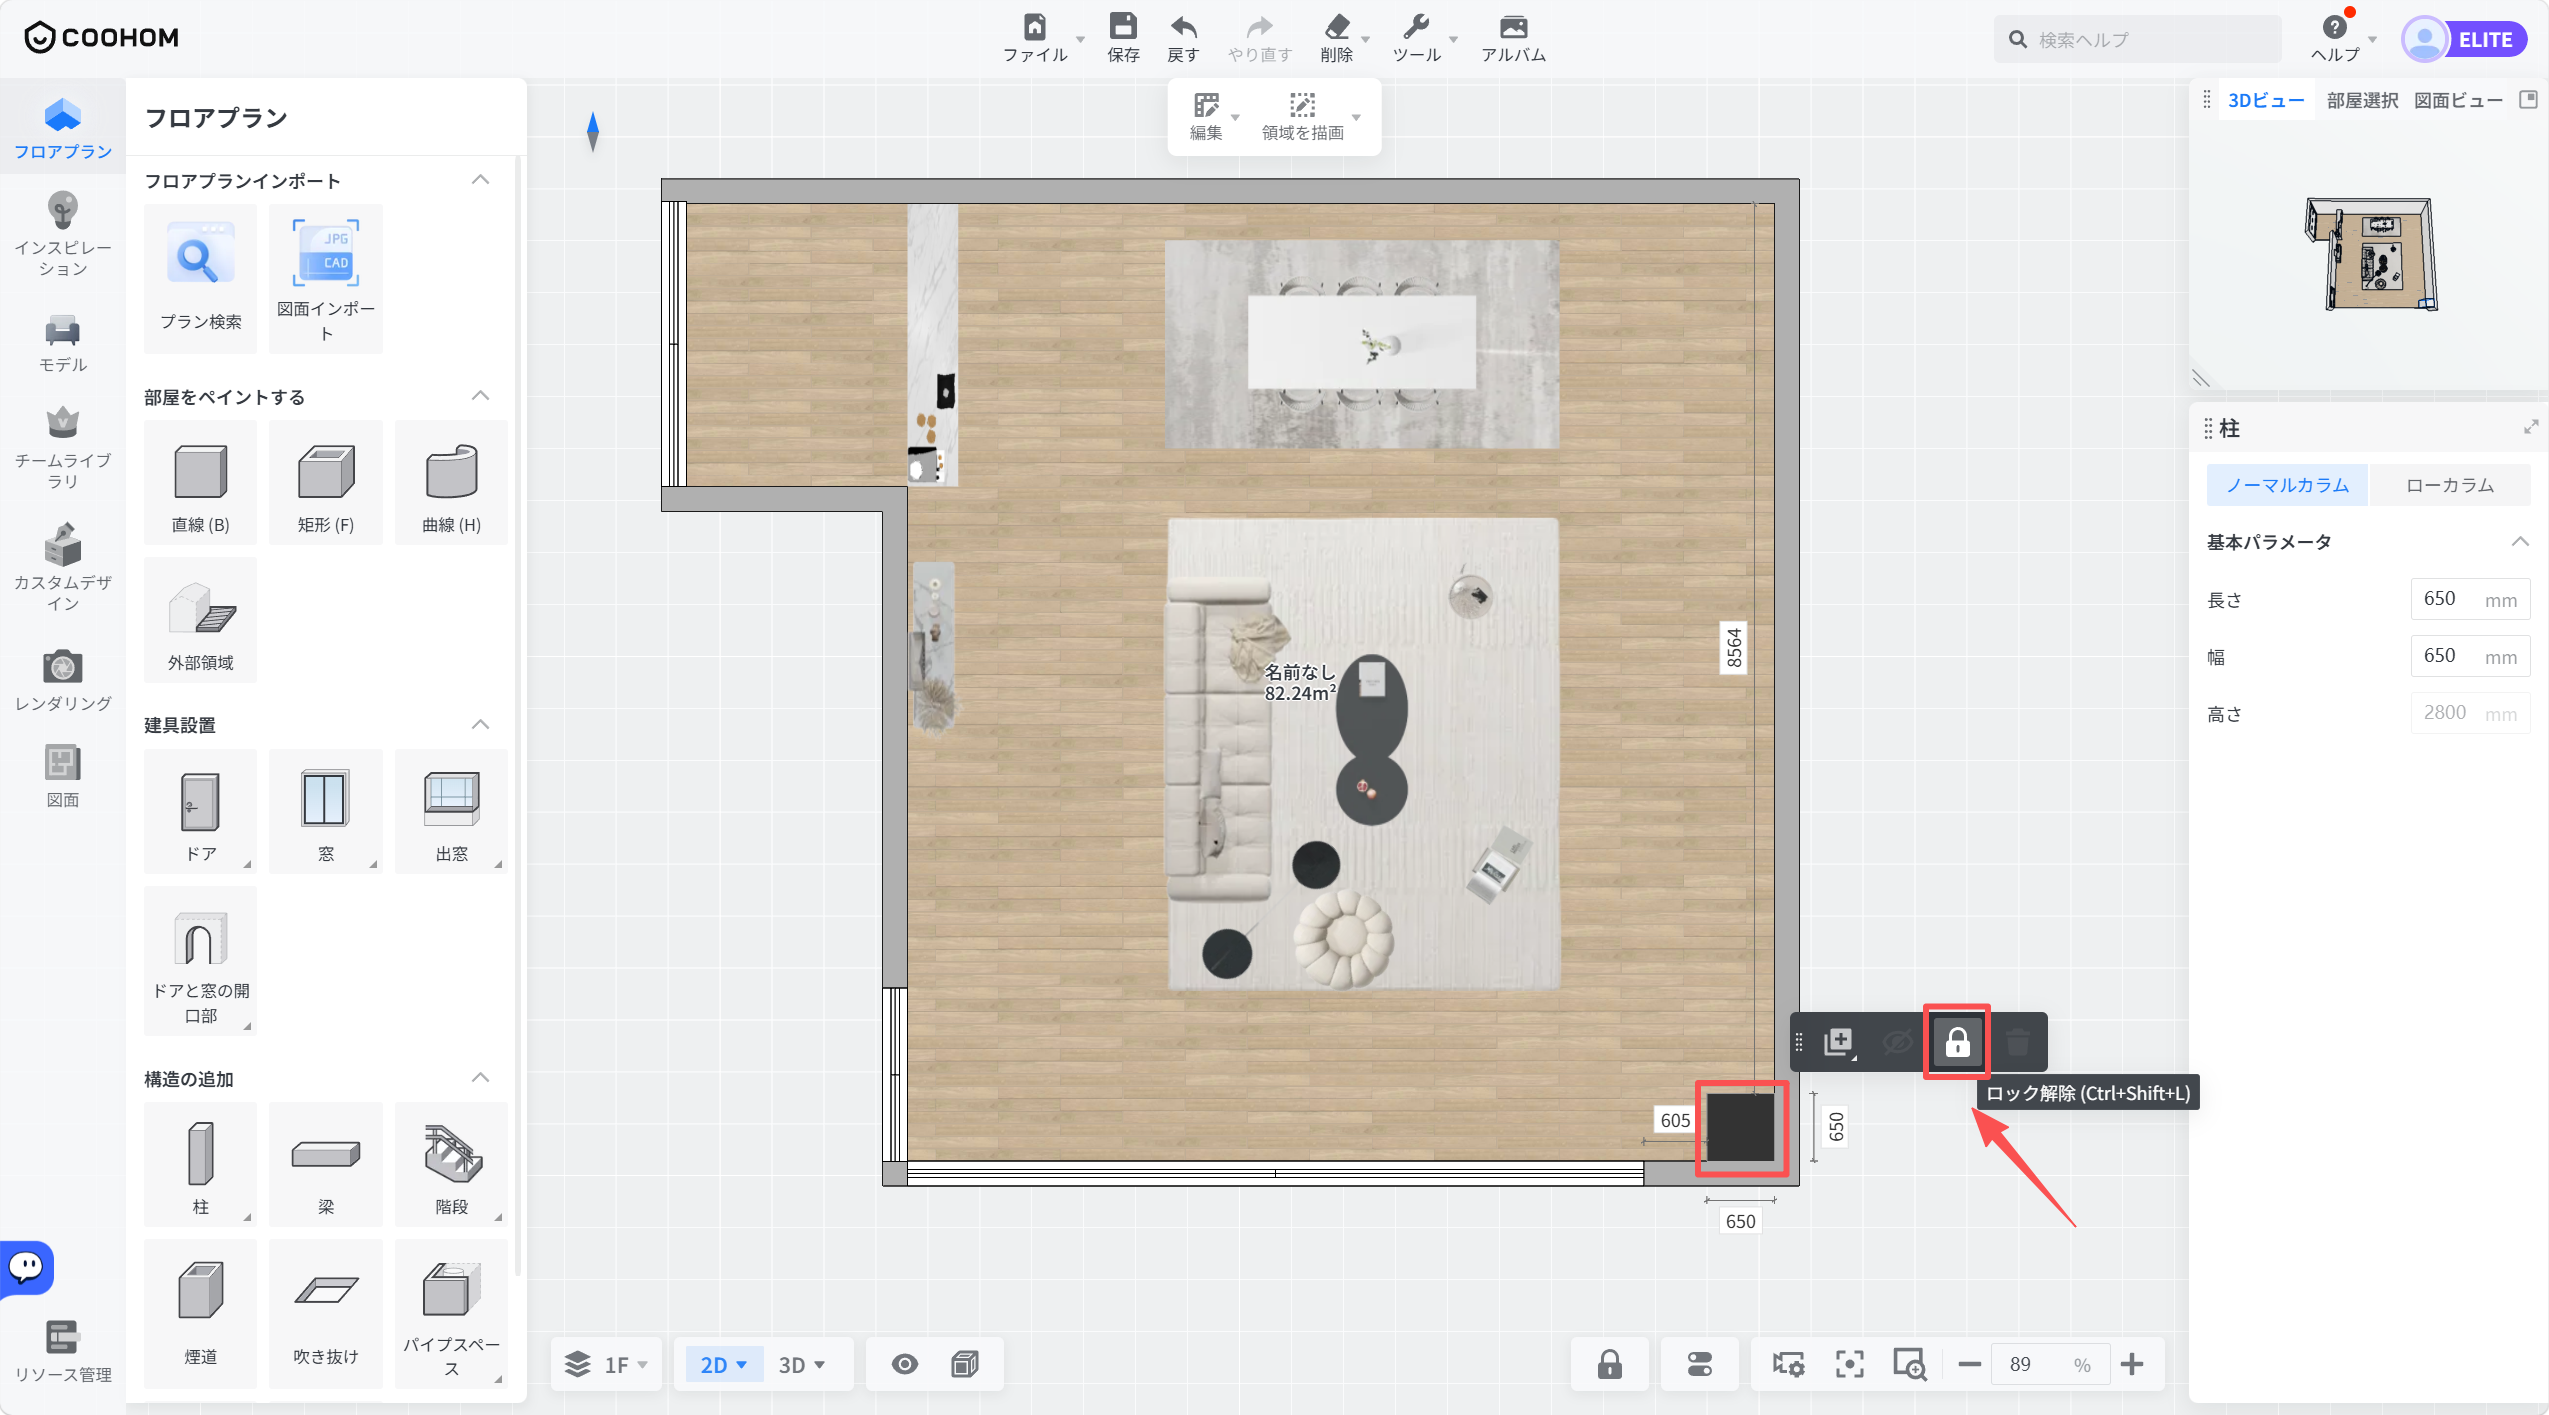Select the 曲線 (H) room tool

click(x=451, y=483)
